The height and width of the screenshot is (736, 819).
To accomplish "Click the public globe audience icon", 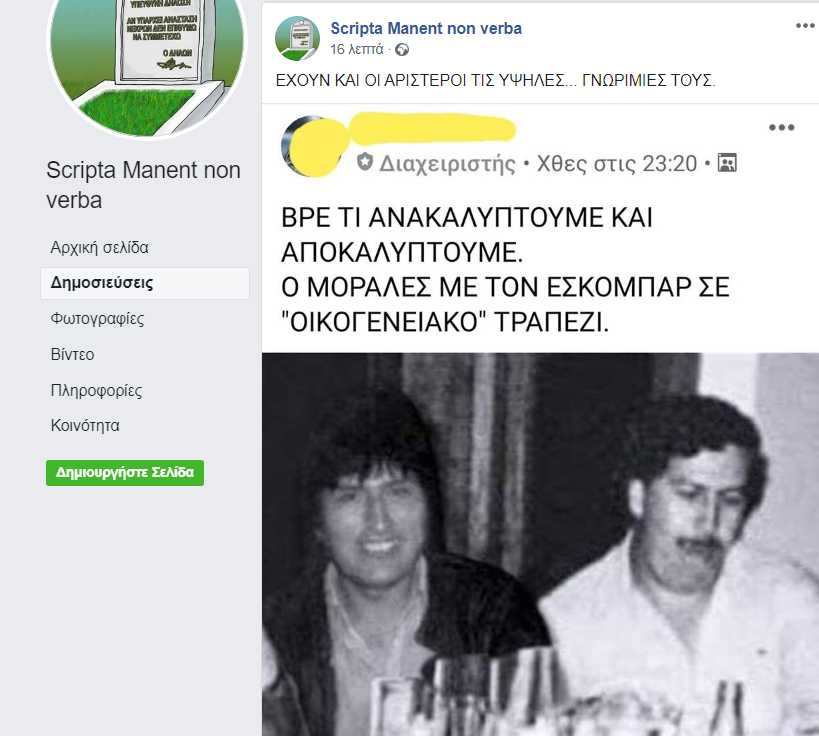I will [x=402, y=50].
